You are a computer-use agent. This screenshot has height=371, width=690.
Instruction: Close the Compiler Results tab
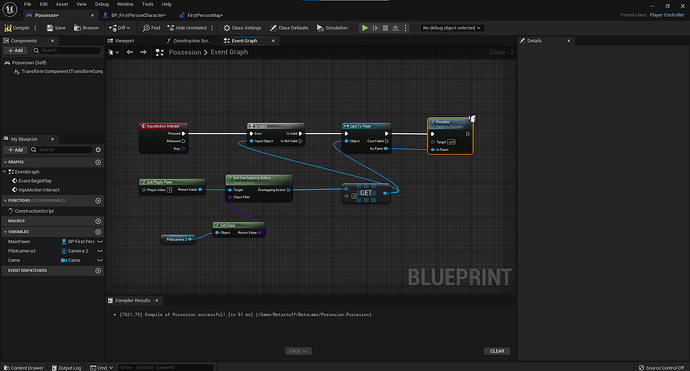pyautogui.click(x=157, y=301)
